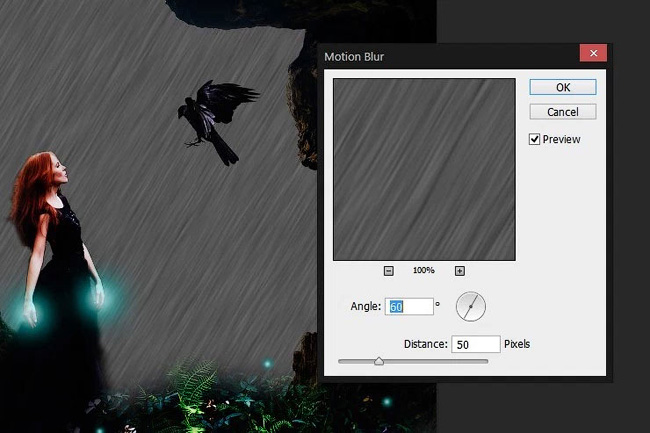Click the angle dial control
Image resolution: width=650 pixels, height=433 pixels.
(471, 307)
